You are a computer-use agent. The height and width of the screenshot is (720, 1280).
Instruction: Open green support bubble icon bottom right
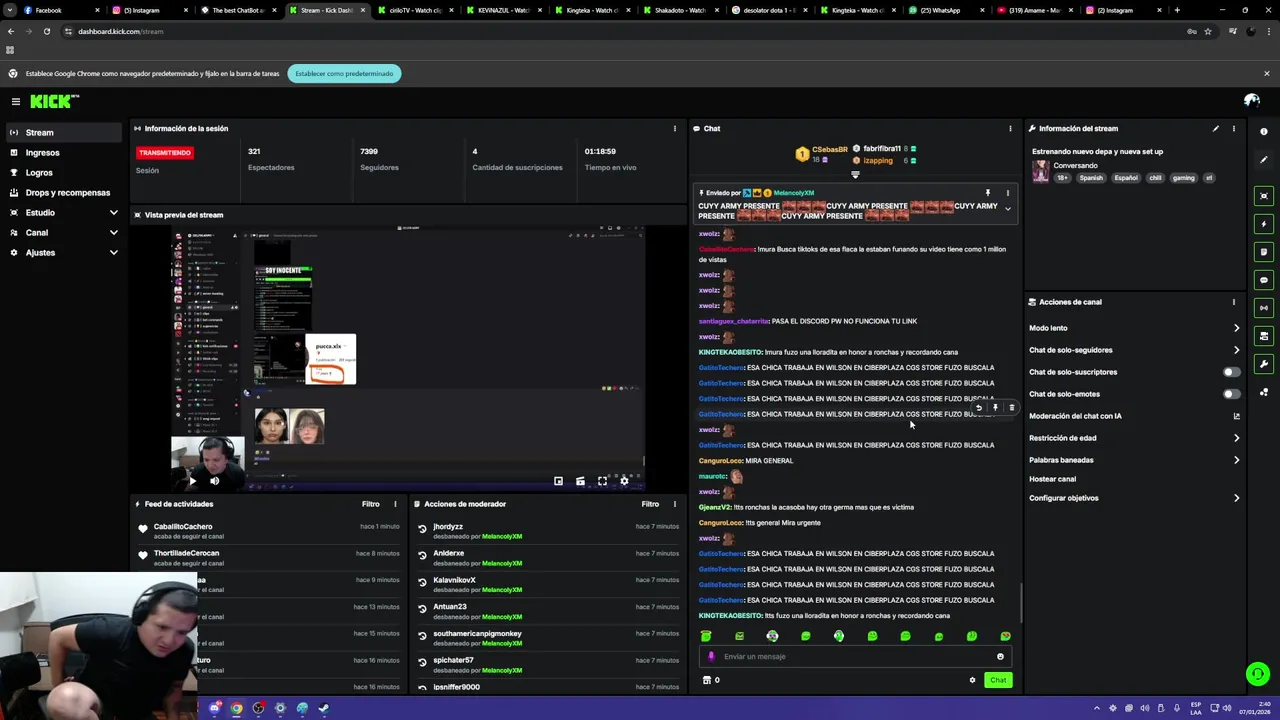point(1258,674)
